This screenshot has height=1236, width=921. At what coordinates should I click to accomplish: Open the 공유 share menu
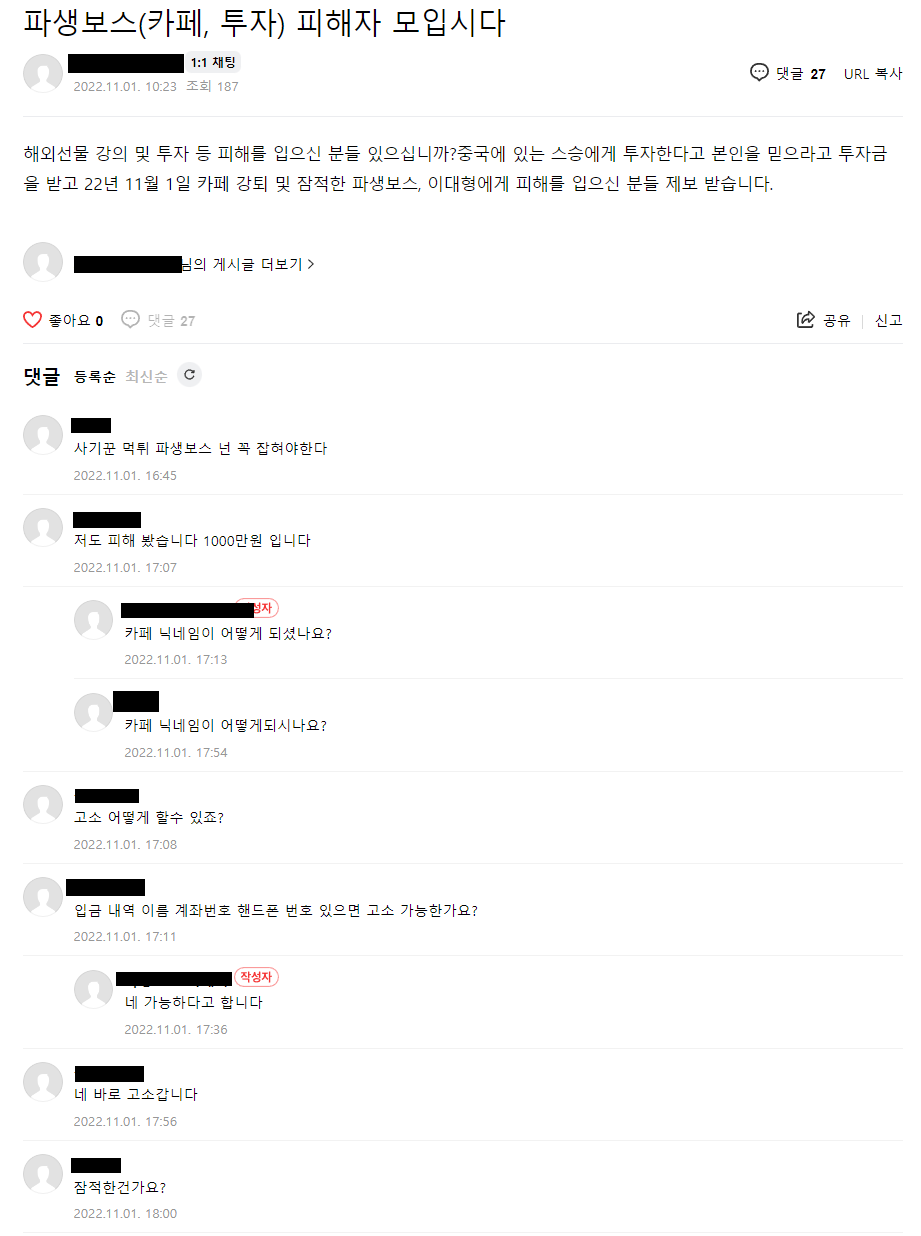coord(823,320)
